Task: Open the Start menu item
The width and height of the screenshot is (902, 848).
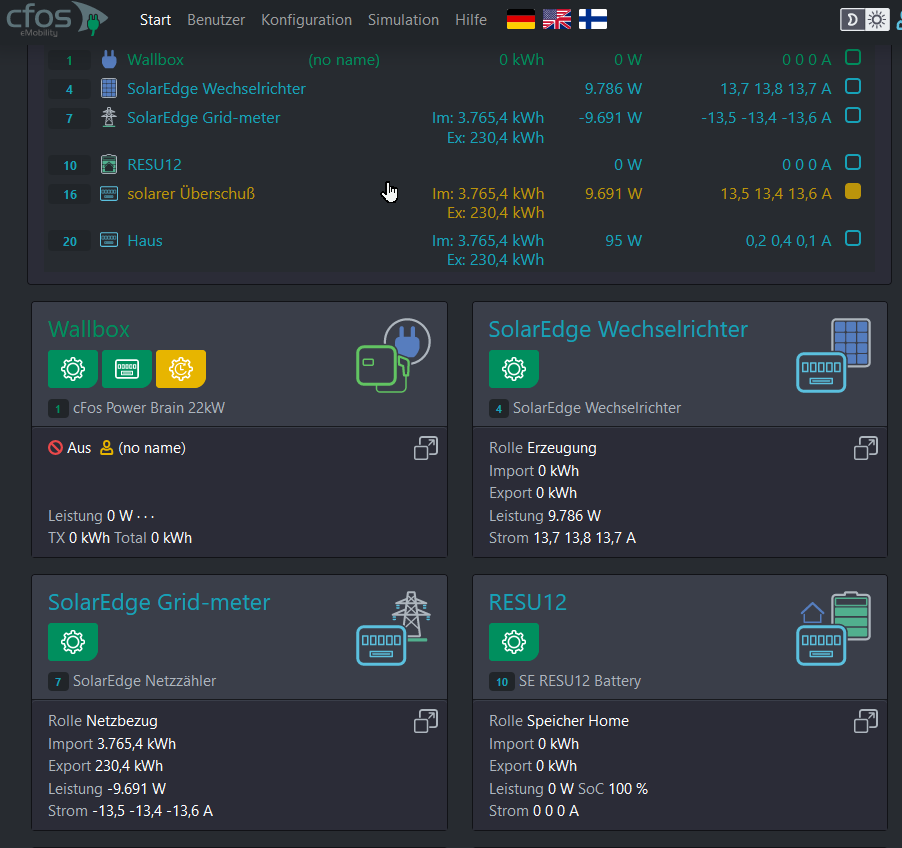Action: pyautogui.click(x=155, y=20)
